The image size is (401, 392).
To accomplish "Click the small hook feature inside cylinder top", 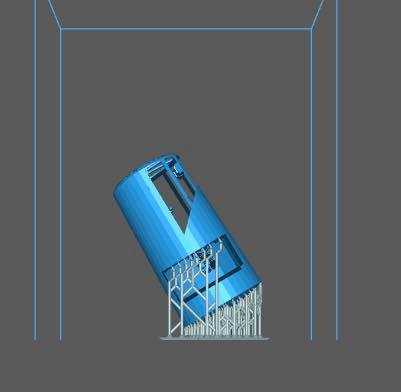I will point(178,171).
